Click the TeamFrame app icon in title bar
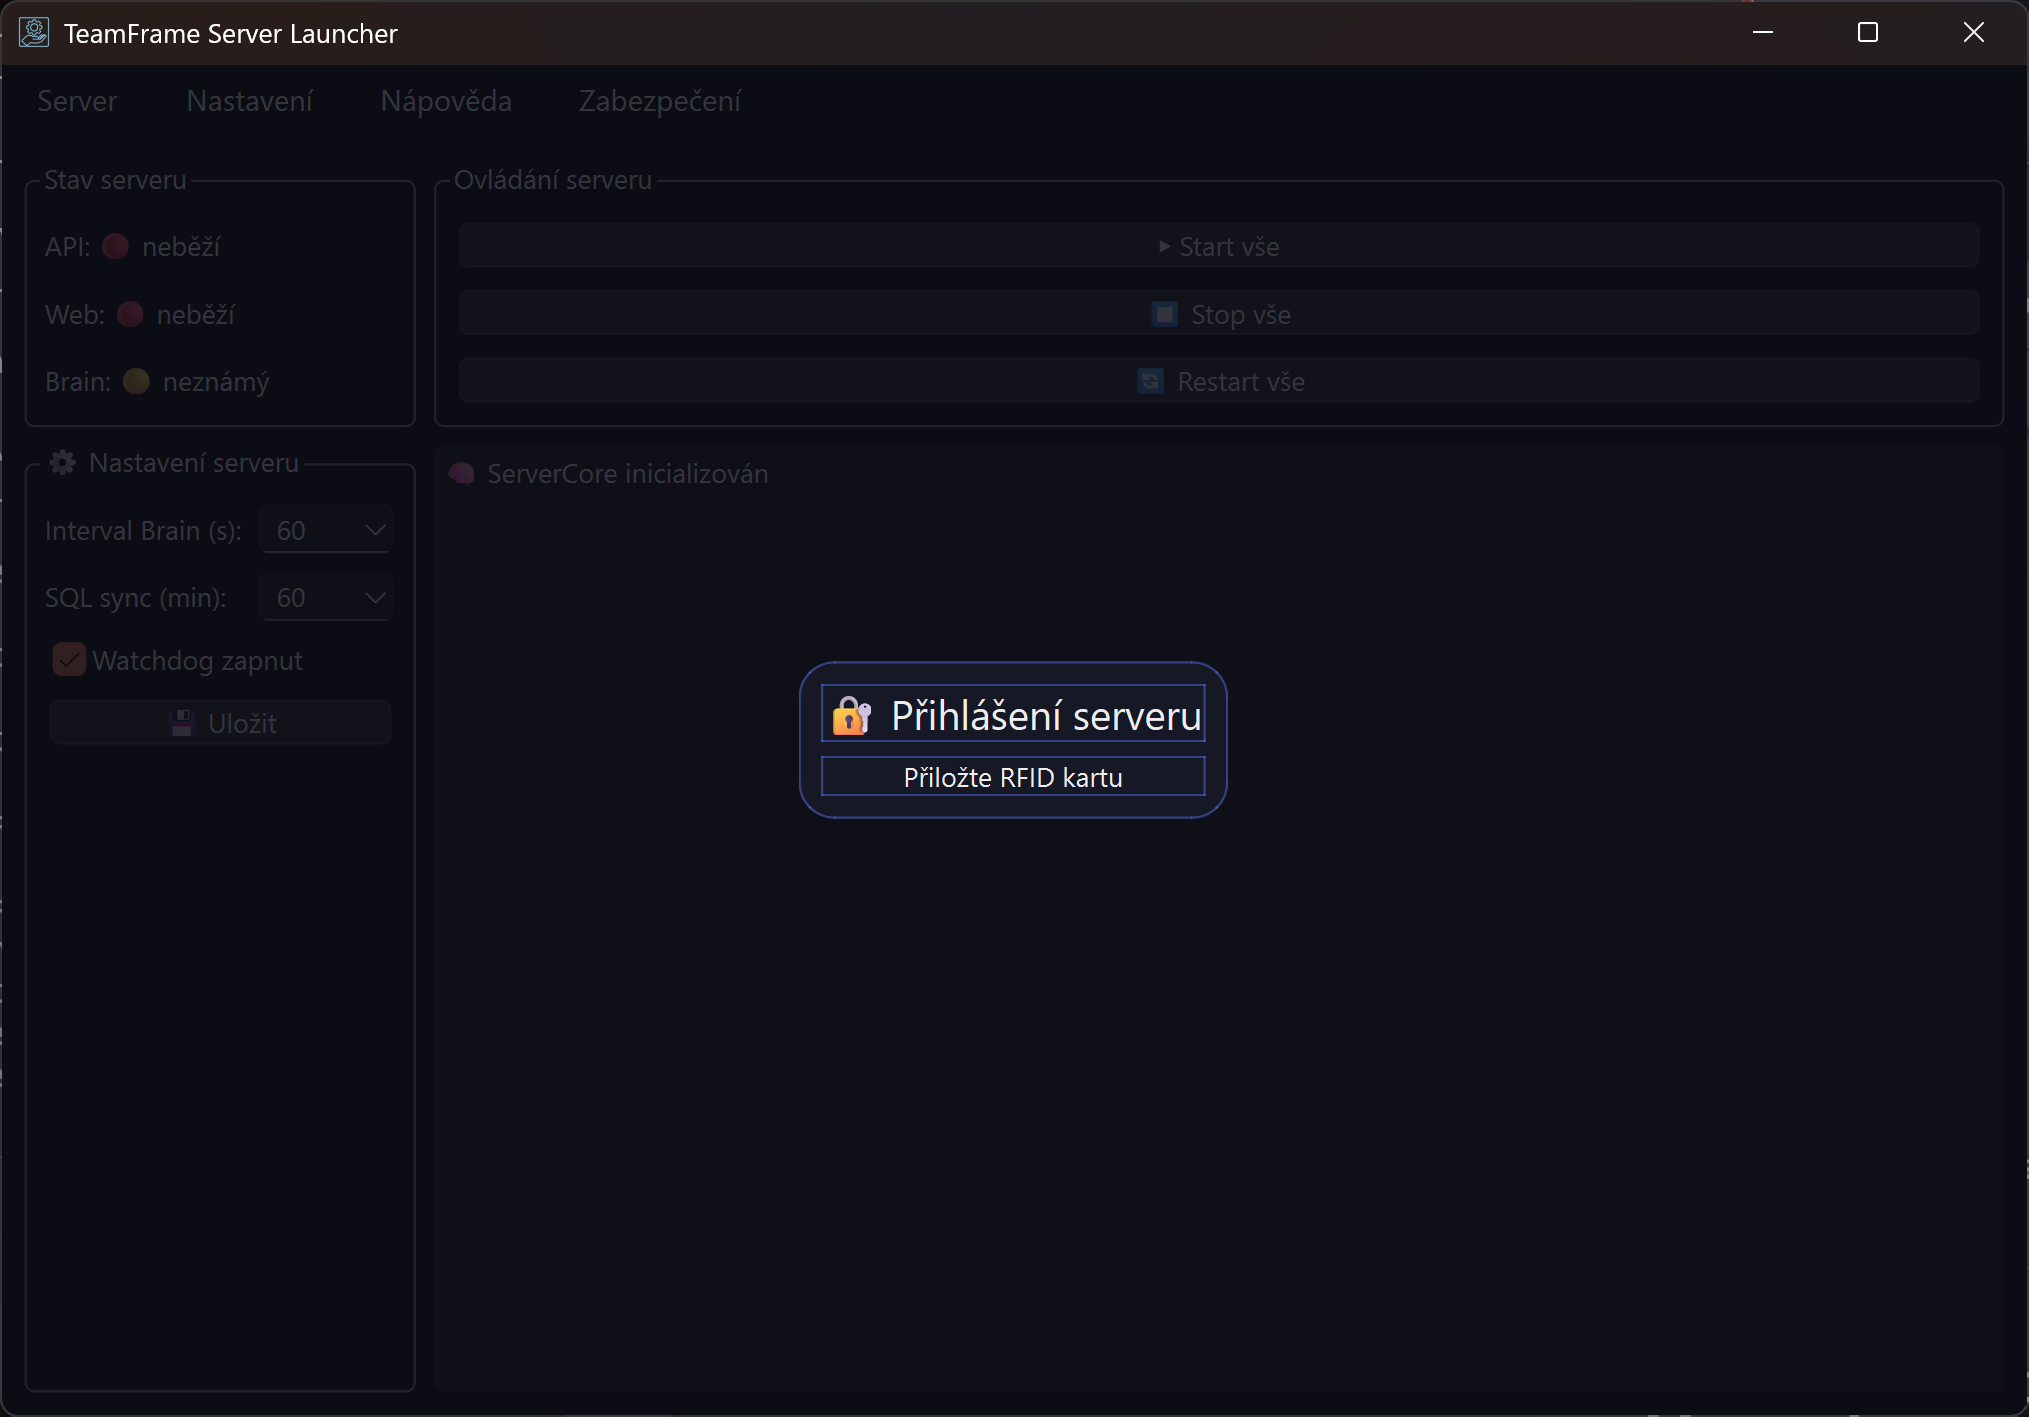Screen dimensions: 2029x1417 click(x=34, y=33)
